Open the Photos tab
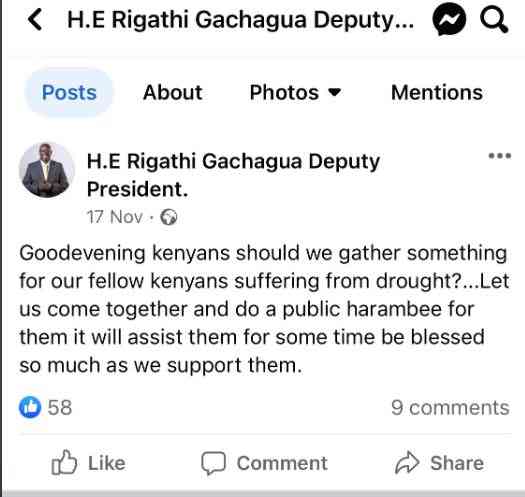 coord(284,92)
